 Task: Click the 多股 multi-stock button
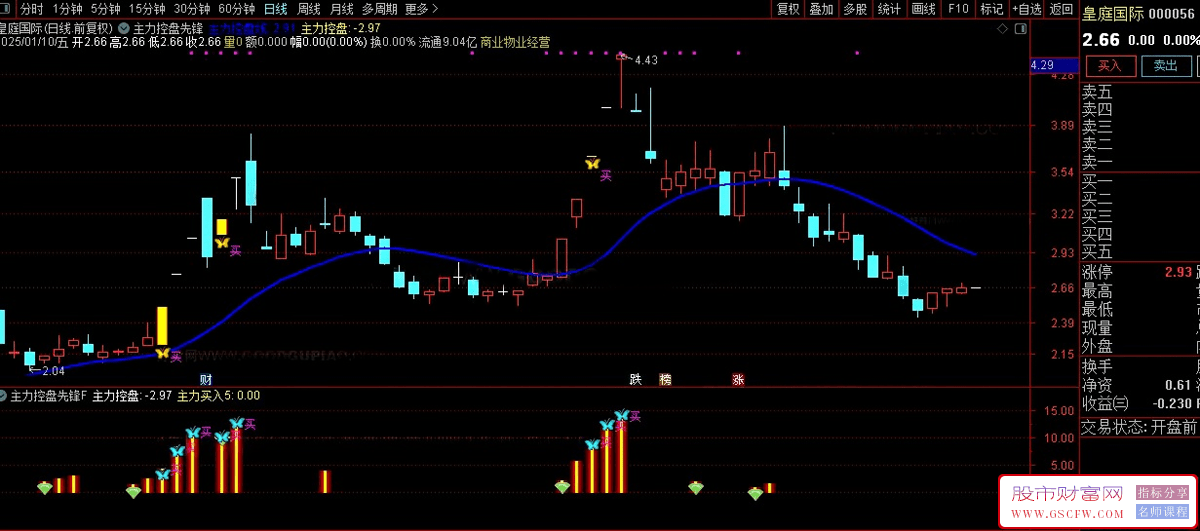coord(855,9)
